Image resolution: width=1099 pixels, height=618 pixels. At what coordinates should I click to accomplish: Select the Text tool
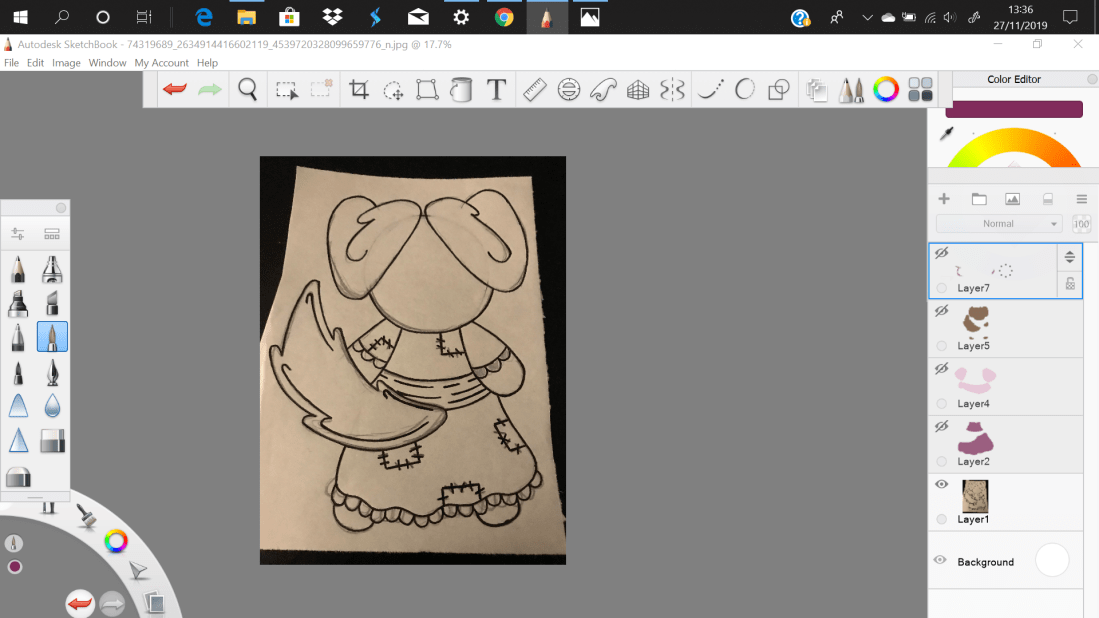click(x=496, y=90)
